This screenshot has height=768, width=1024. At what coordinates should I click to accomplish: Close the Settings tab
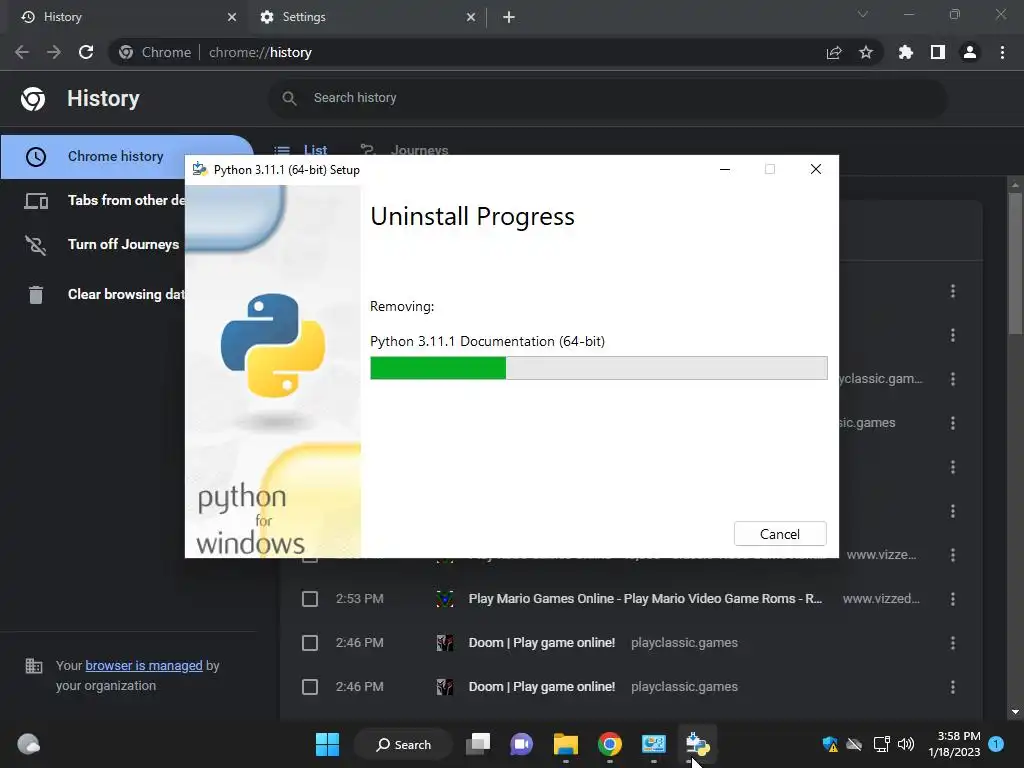click(x=471, y=17)
